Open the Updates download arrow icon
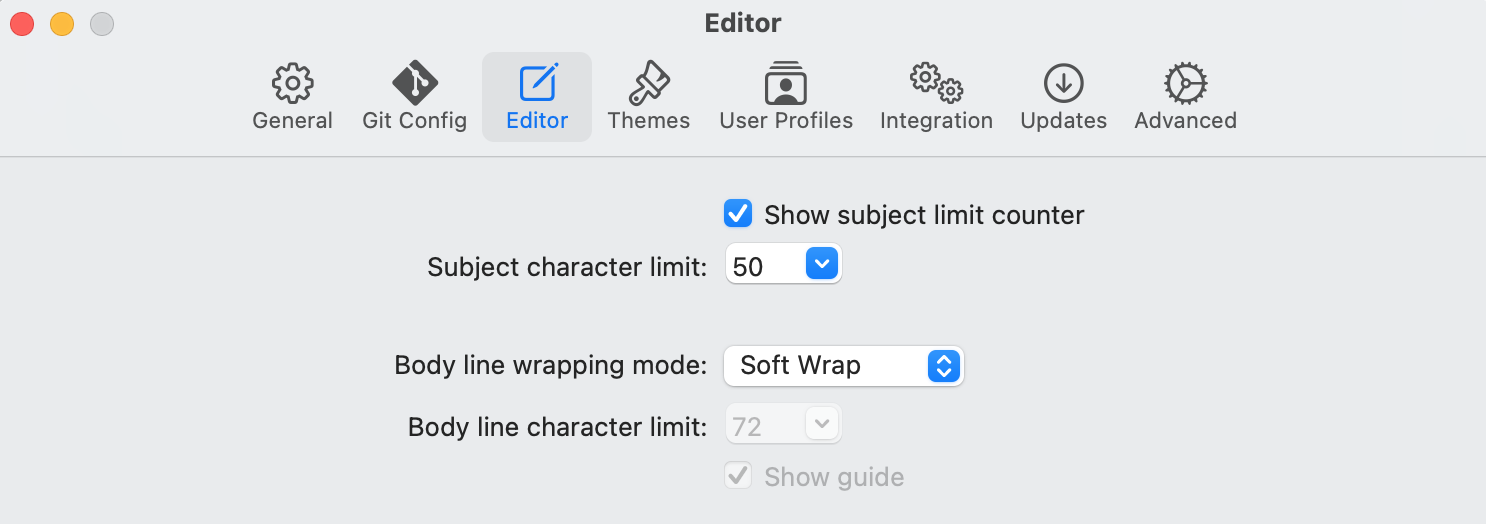 pos(1063,84)
